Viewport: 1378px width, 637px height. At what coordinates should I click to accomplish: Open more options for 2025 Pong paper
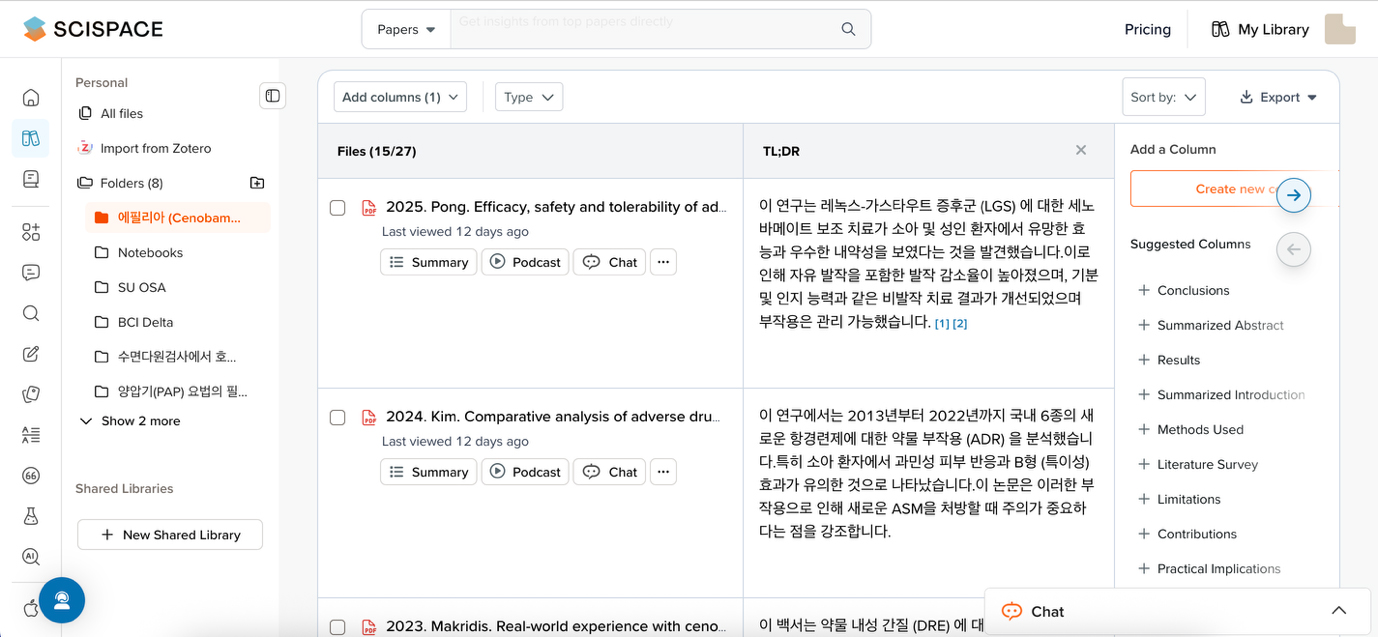click(663, 262)
